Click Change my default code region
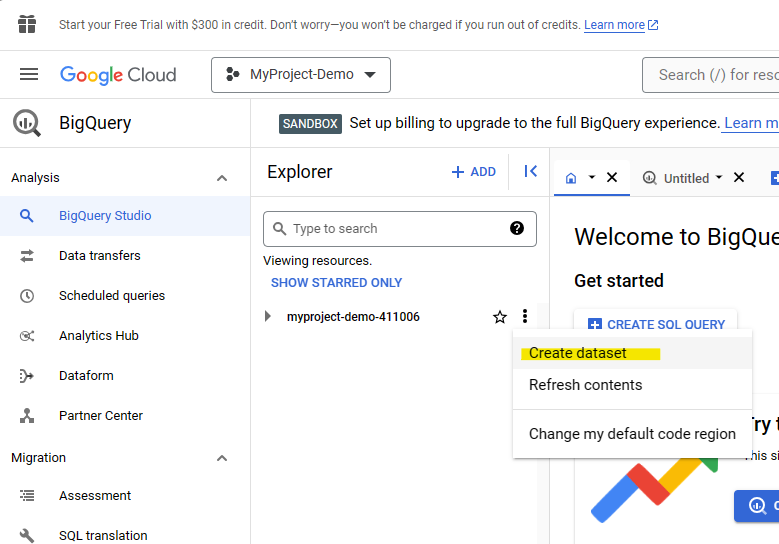Image resolution: width=779 pixels, height=544 pixels. (x=632, y=434)
